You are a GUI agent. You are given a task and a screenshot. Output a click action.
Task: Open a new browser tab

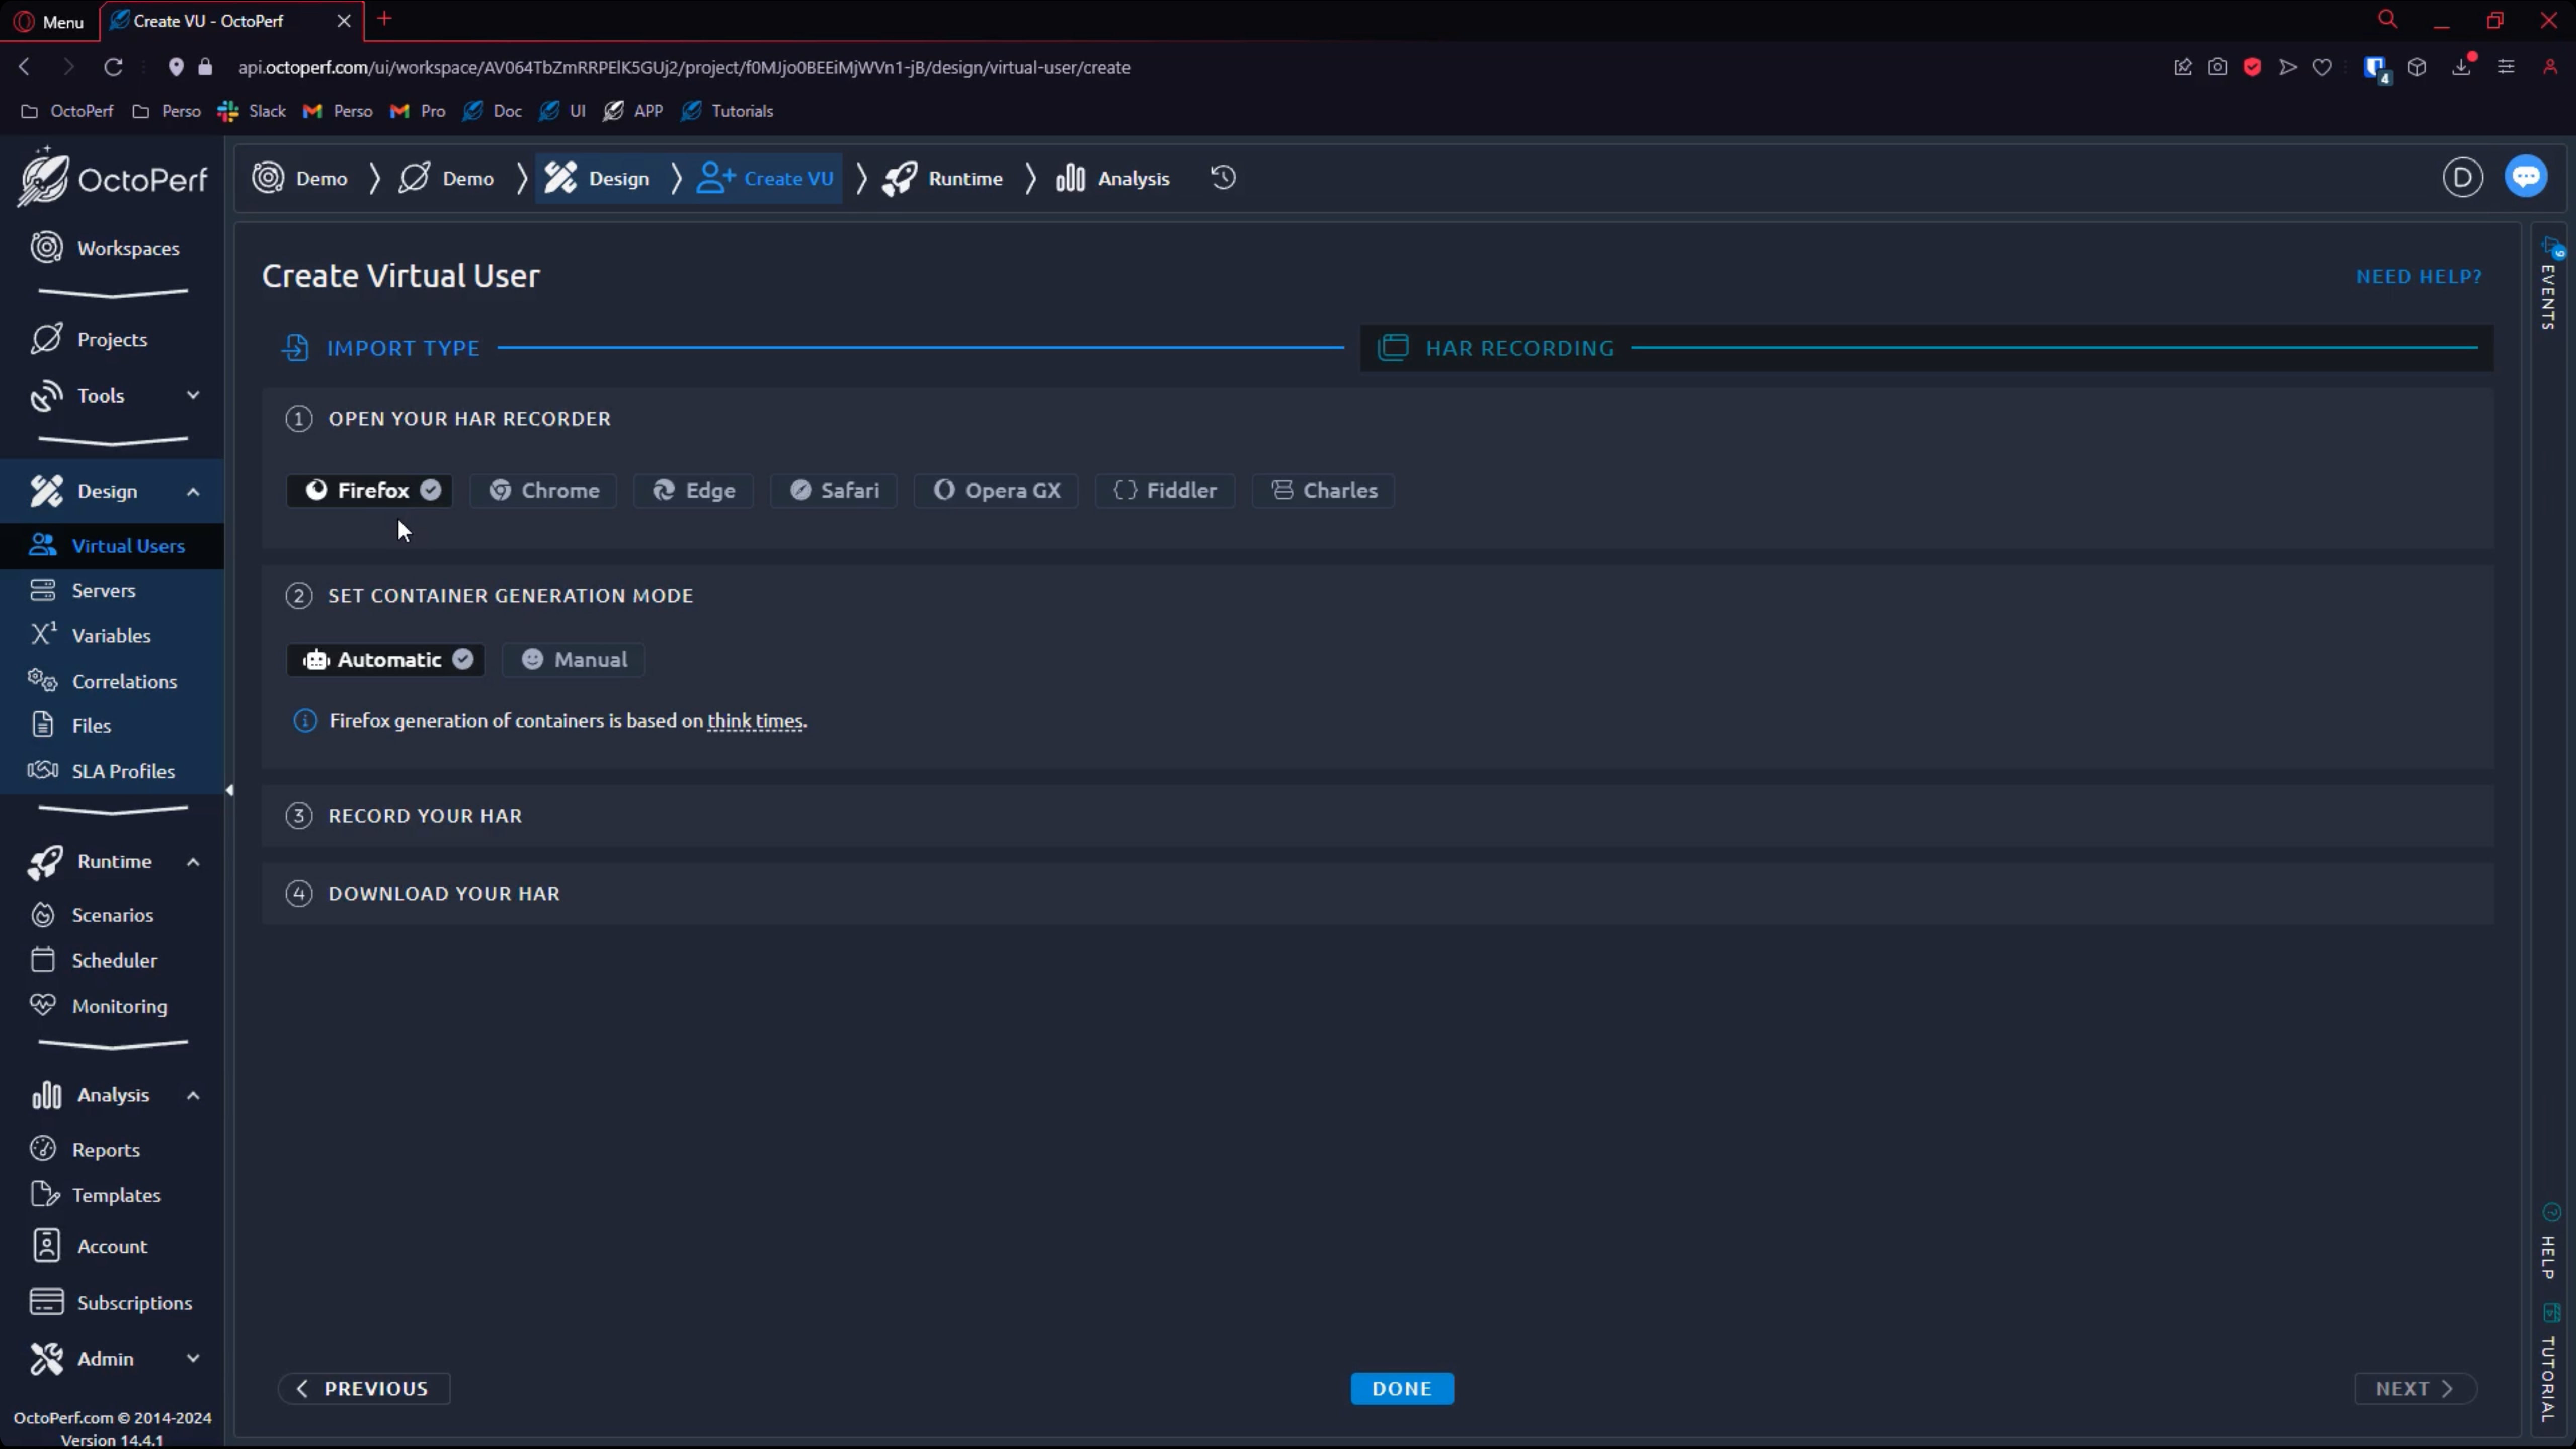384,19
